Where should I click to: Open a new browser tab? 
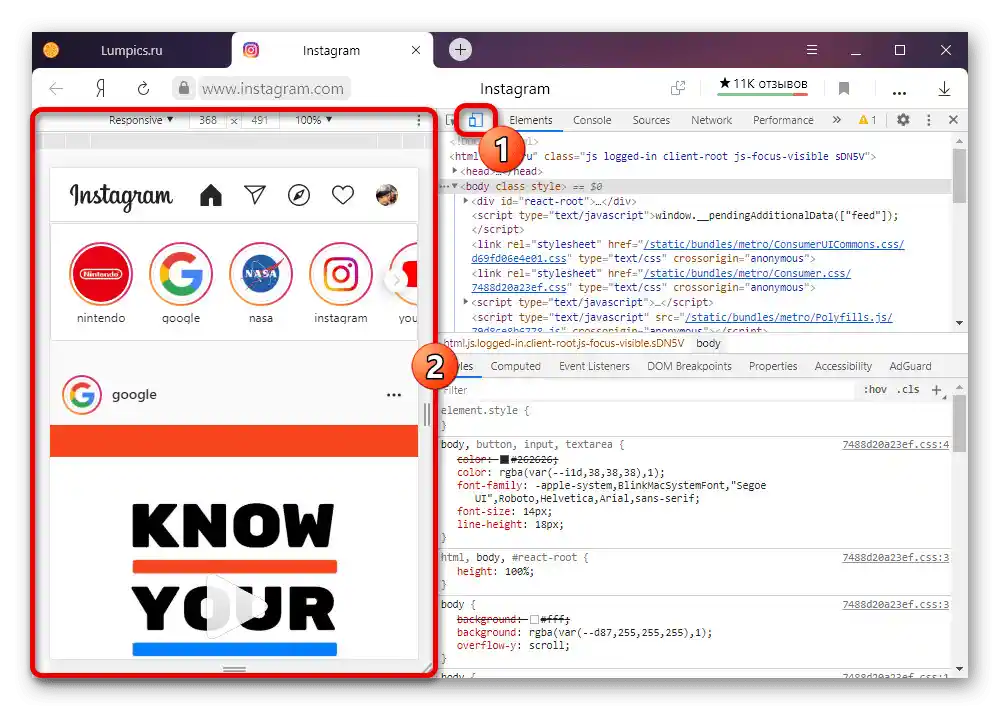(x=460, y=50)
